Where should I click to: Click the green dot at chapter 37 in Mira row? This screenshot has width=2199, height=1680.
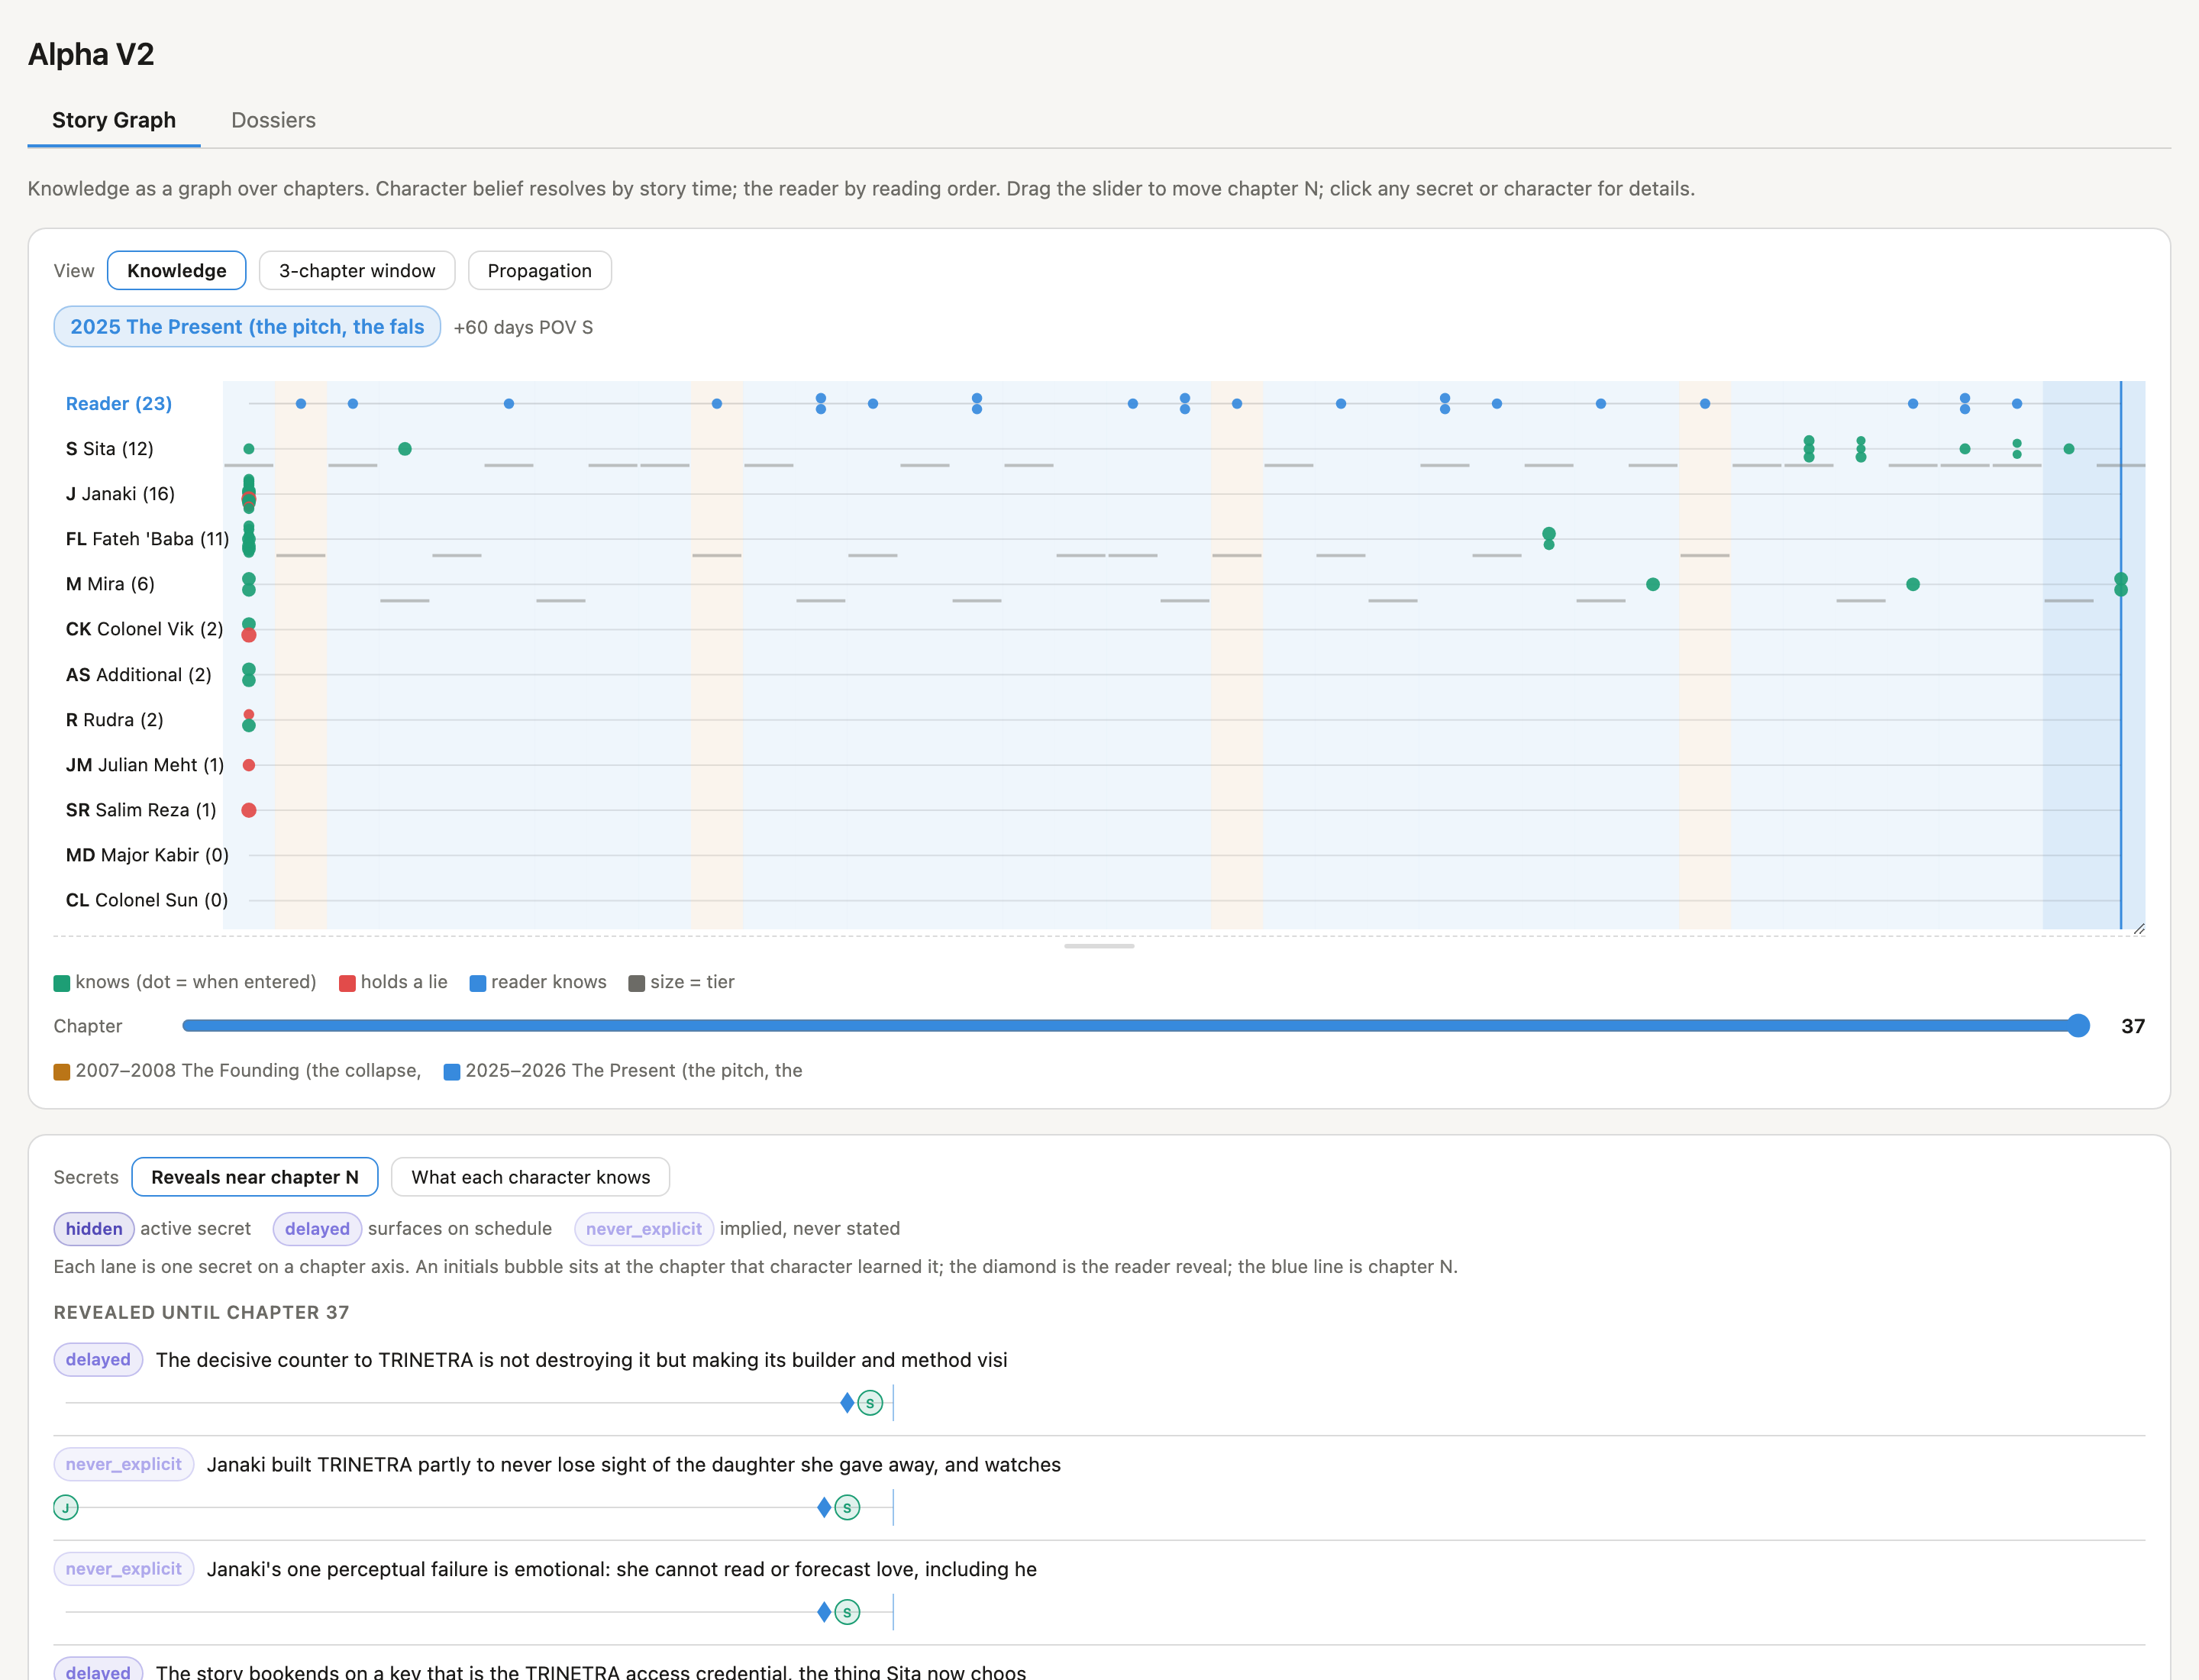coord(2121,584)
